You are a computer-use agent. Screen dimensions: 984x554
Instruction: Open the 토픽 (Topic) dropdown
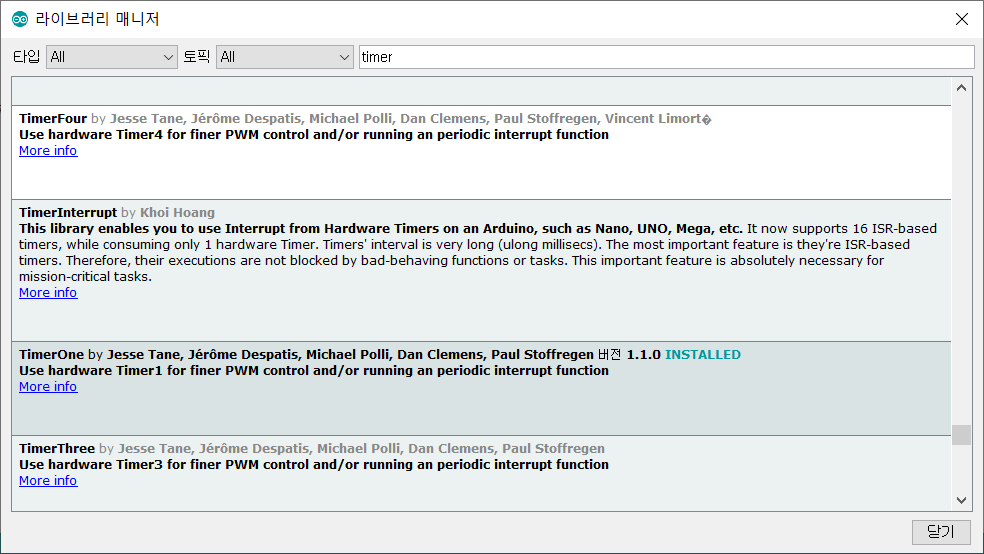285,57
